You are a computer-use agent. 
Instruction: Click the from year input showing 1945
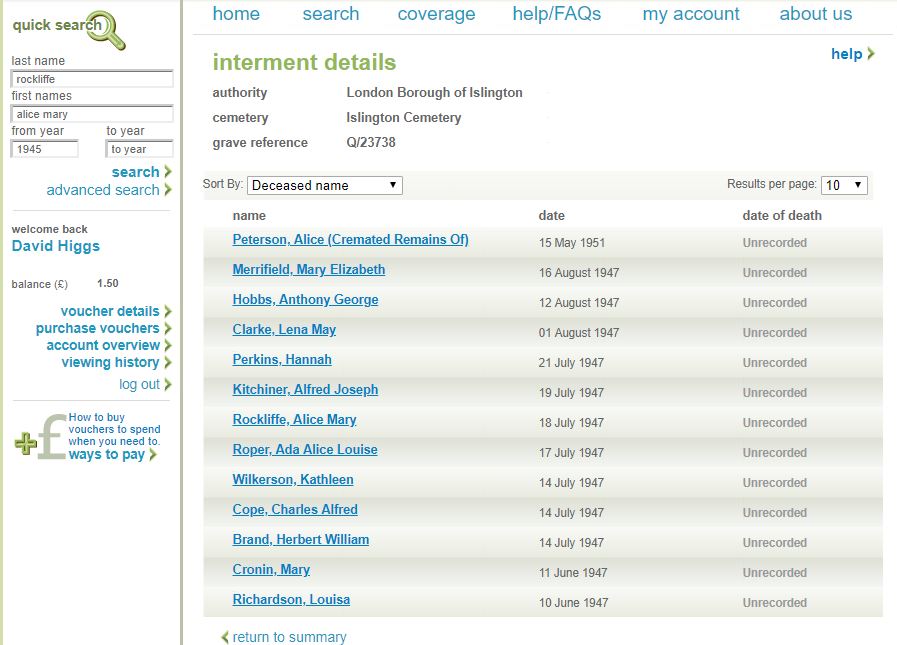tap(44, 148)
